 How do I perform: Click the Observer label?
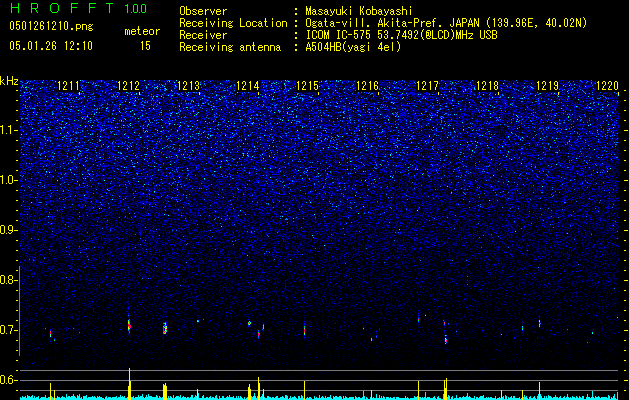tap(203, 11)
